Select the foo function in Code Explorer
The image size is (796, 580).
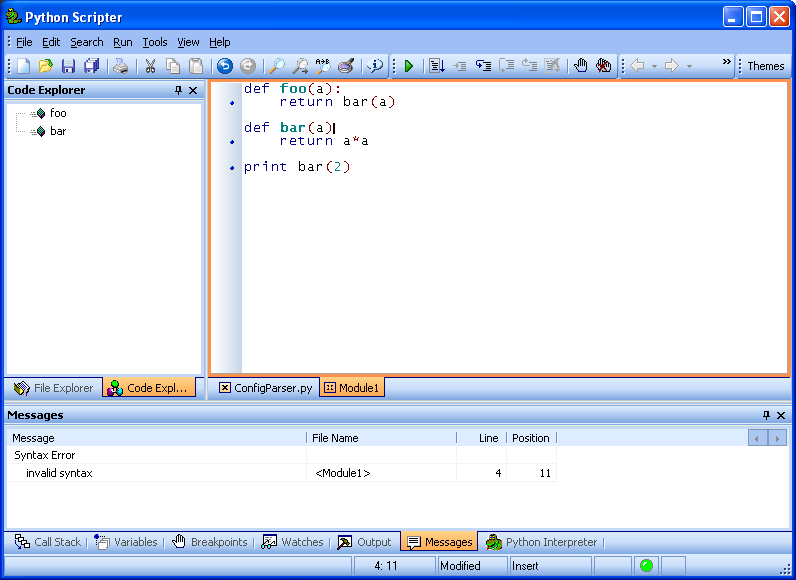58,113
